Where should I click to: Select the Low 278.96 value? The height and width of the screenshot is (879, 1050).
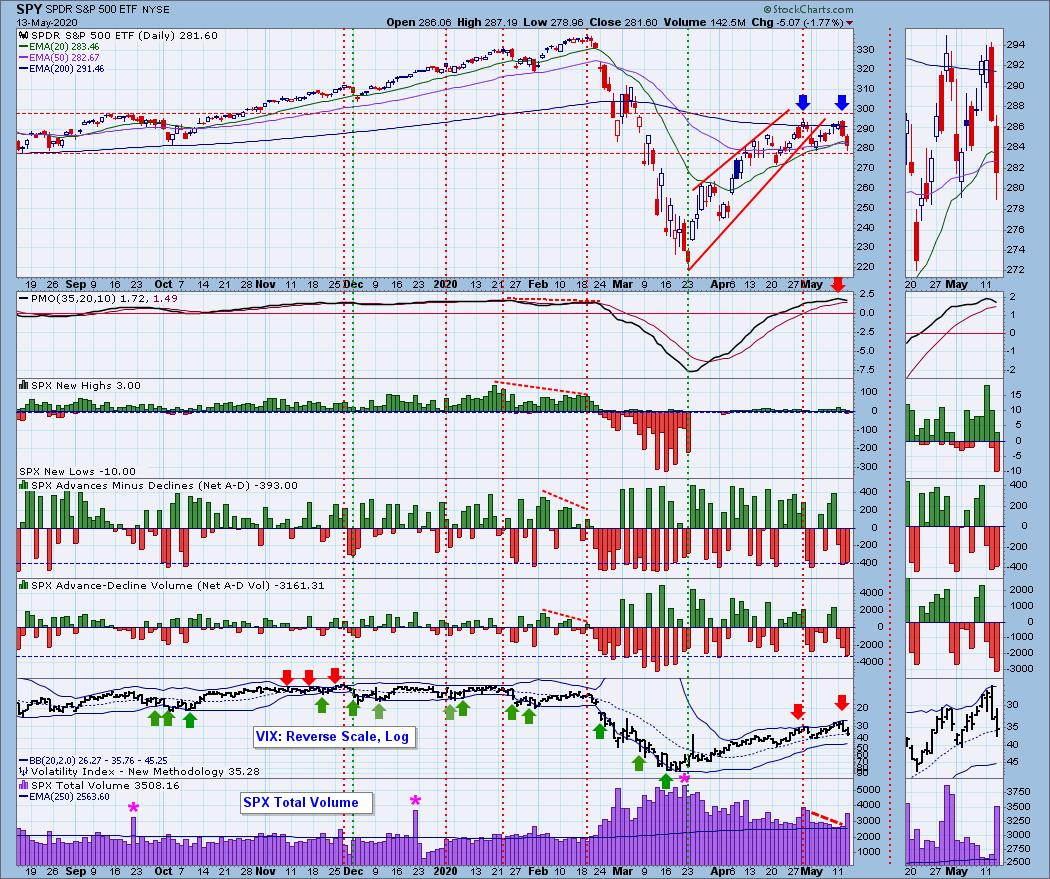(554, 22)
